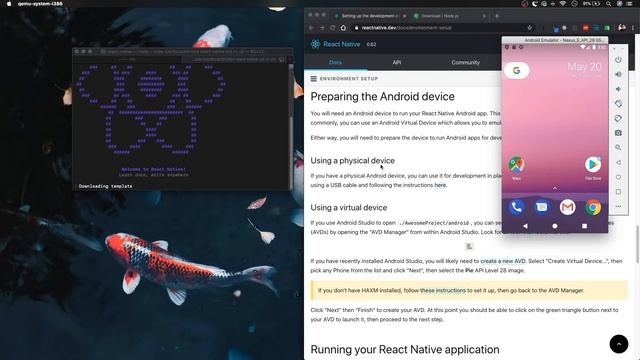This screenshot has height=360, width=640.
Task: Open the Gmail app in emulator dock
Action: tap(567, 207)
